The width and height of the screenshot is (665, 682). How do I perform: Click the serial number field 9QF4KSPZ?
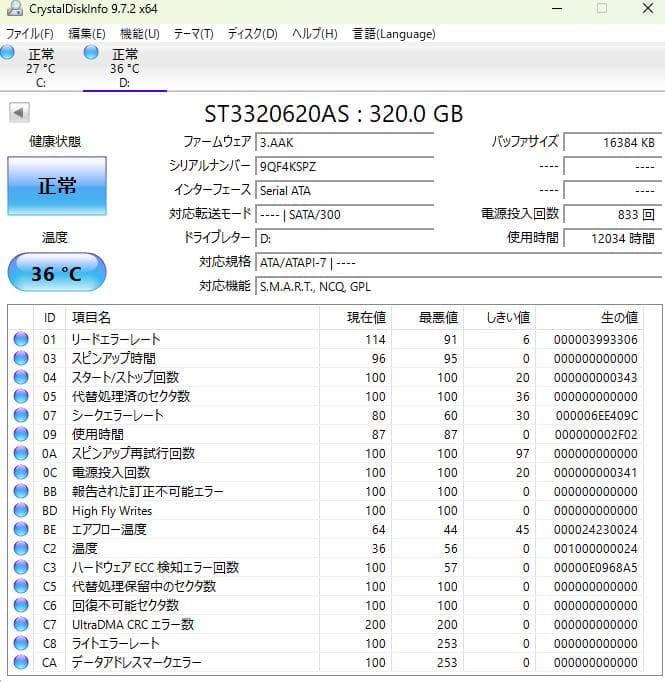tap(344, 166)
